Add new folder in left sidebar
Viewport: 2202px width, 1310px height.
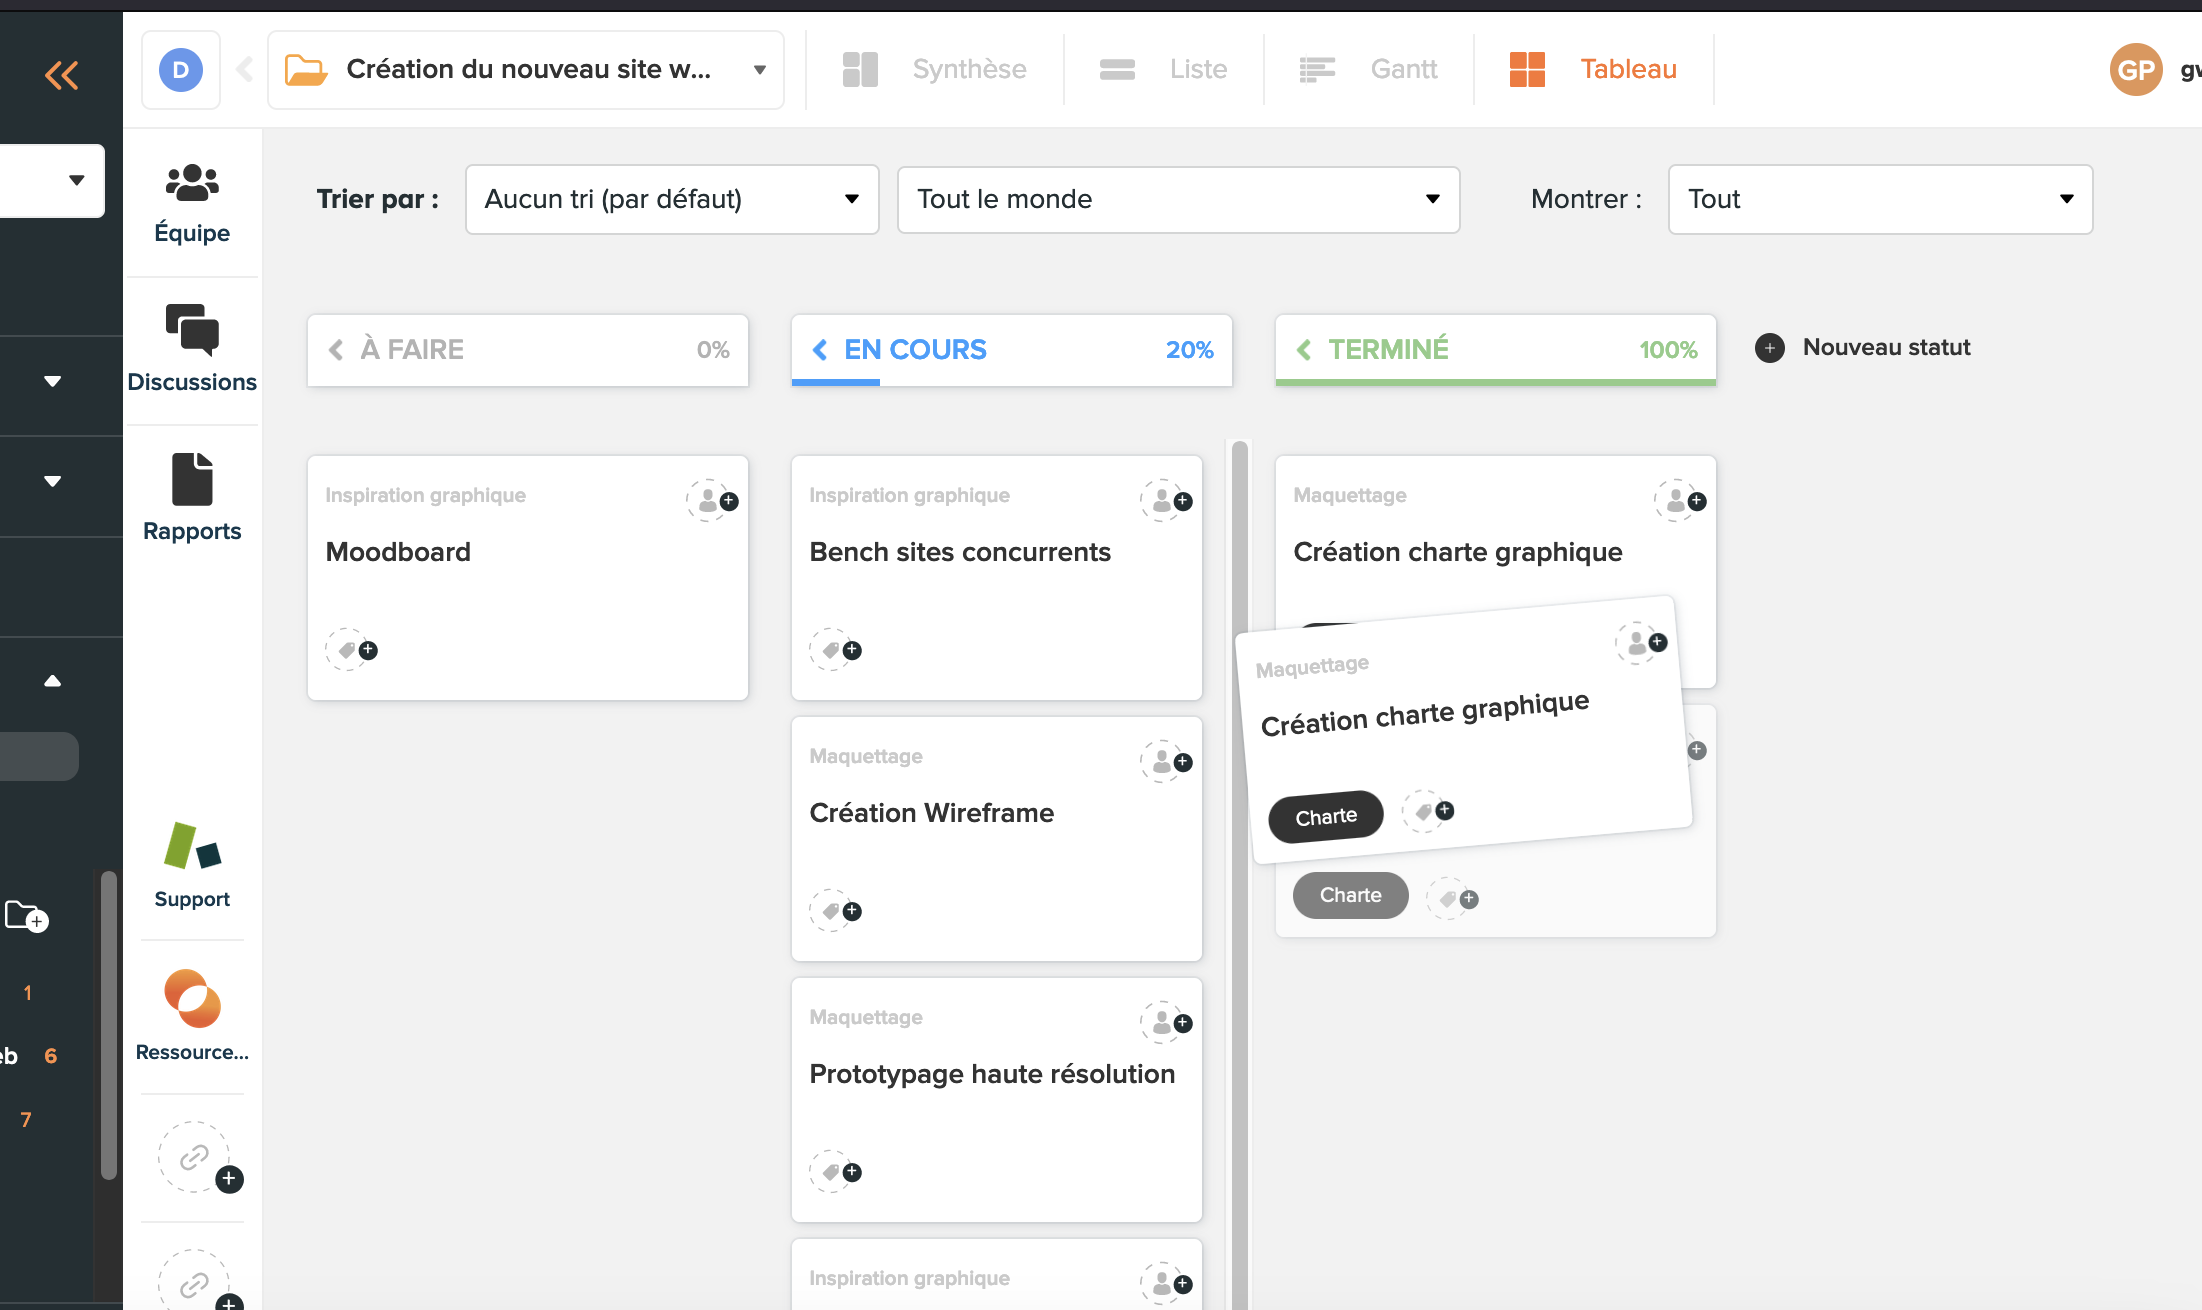tap(26, 916)
